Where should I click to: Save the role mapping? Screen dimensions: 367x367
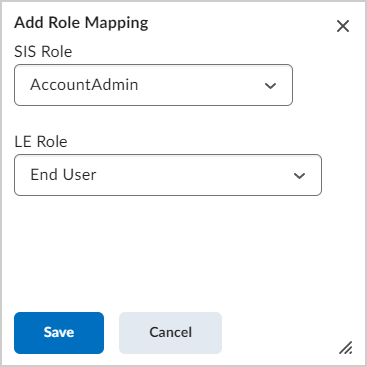[59, 333]
